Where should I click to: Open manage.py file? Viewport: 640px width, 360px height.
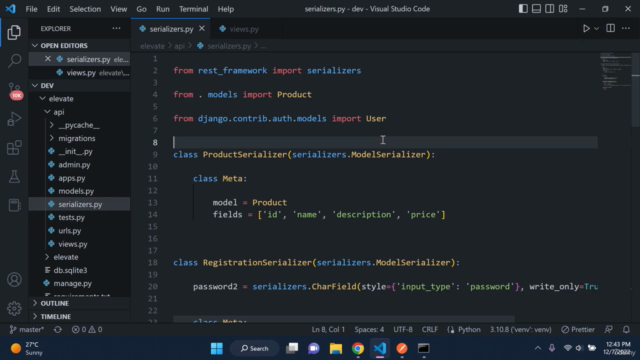point(79,283)
